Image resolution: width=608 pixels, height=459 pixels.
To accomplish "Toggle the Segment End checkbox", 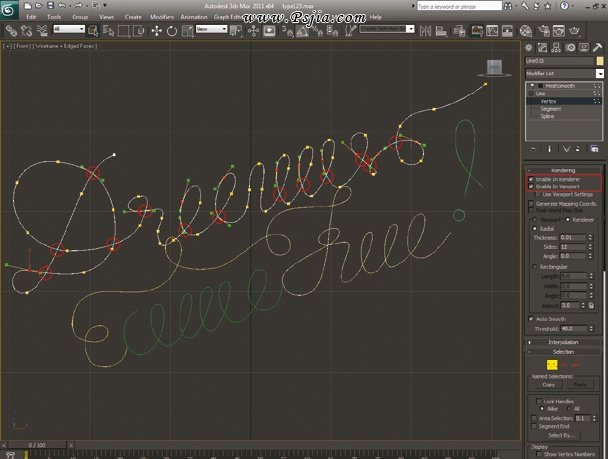I will (534, 426).
